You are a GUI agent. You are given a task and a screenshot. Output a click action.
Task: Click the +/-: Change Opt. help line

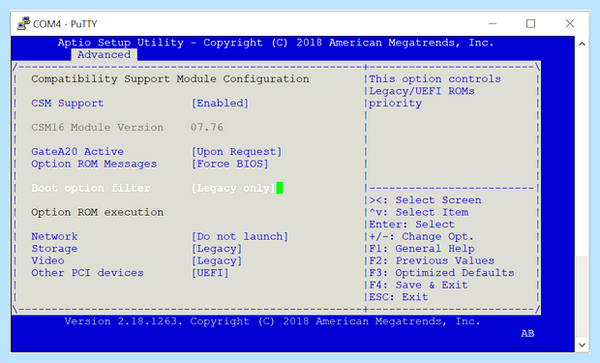coord(421,237)
